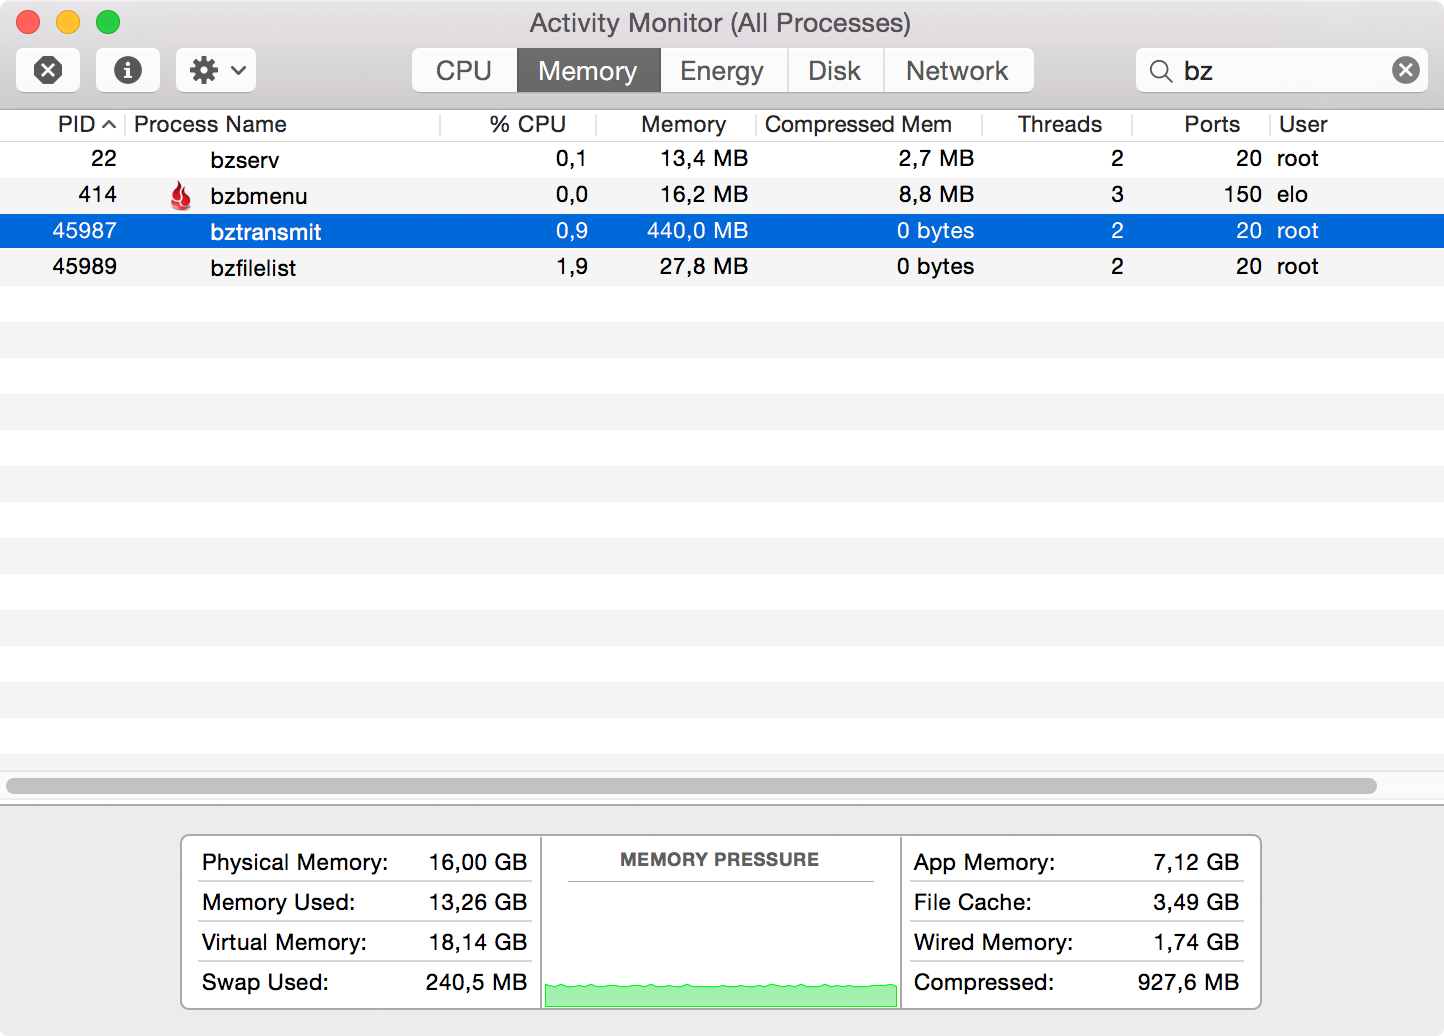Click in the search field containing bz

click(1280, 71)
